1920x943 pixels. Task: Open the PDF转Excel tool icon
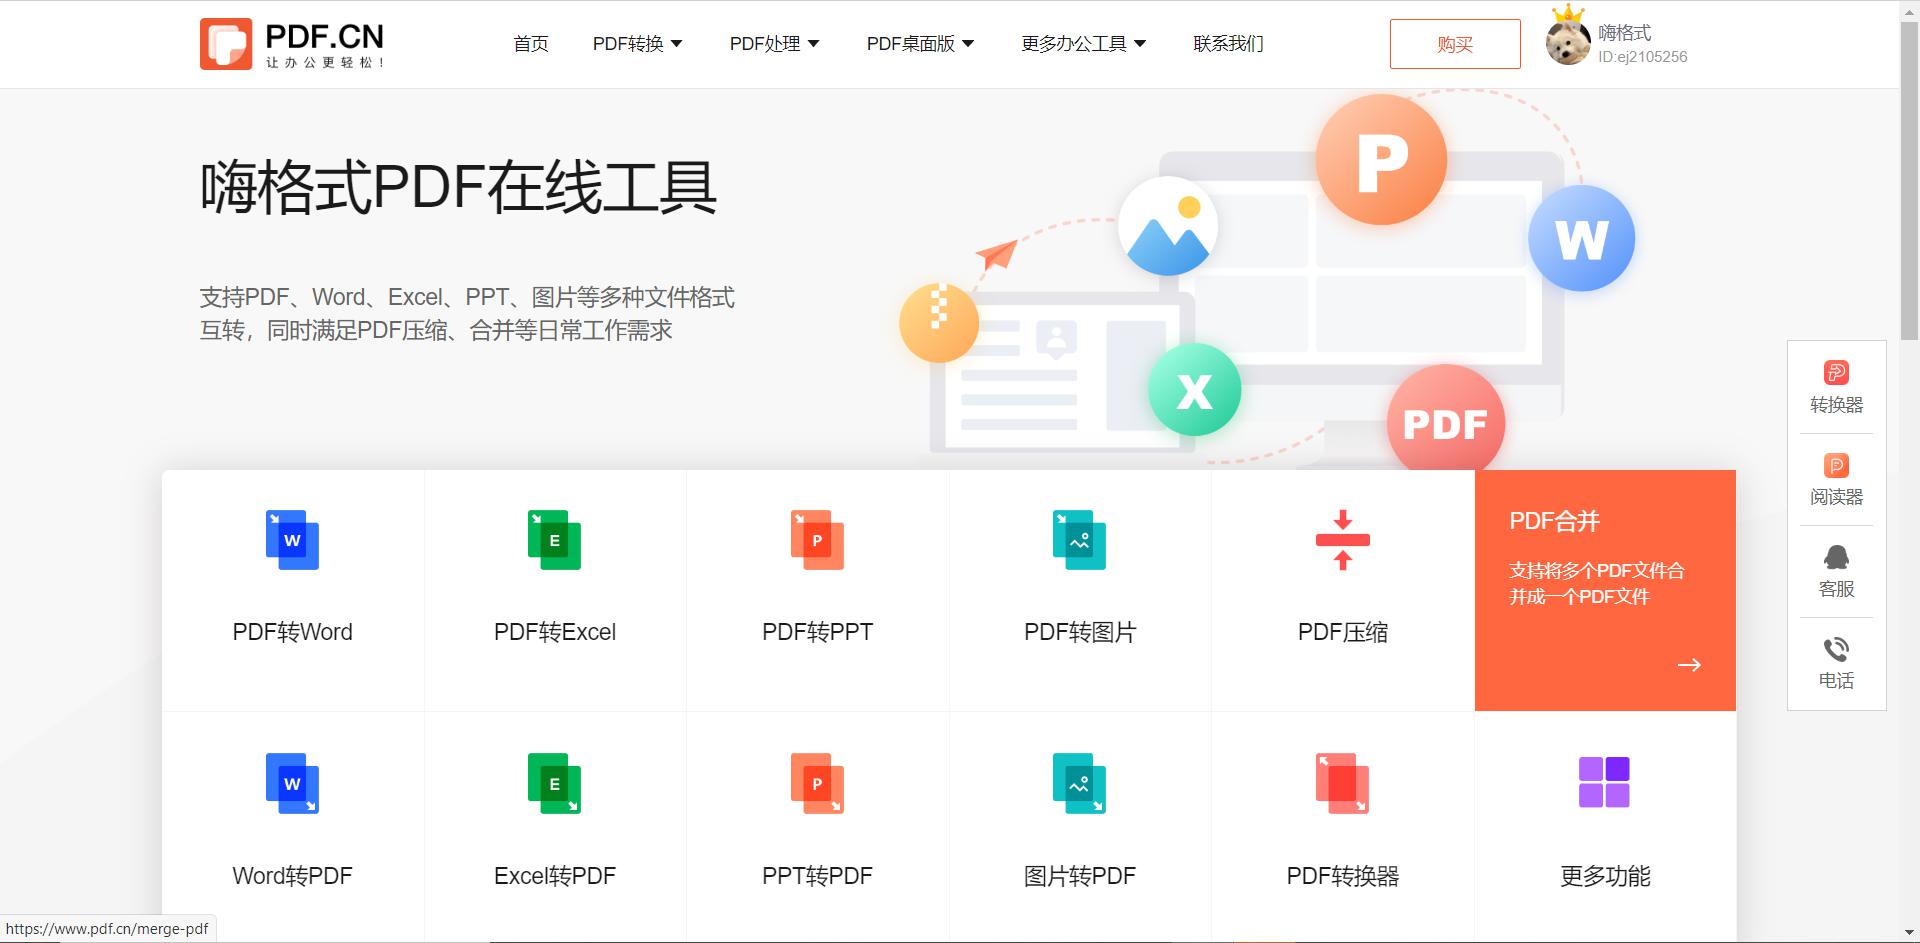coord(554,540)
